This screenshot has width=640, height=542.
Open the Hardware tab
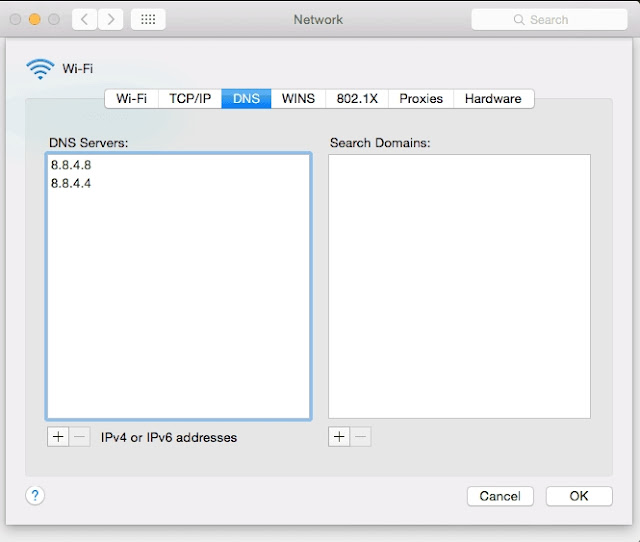tap(493, 98)
